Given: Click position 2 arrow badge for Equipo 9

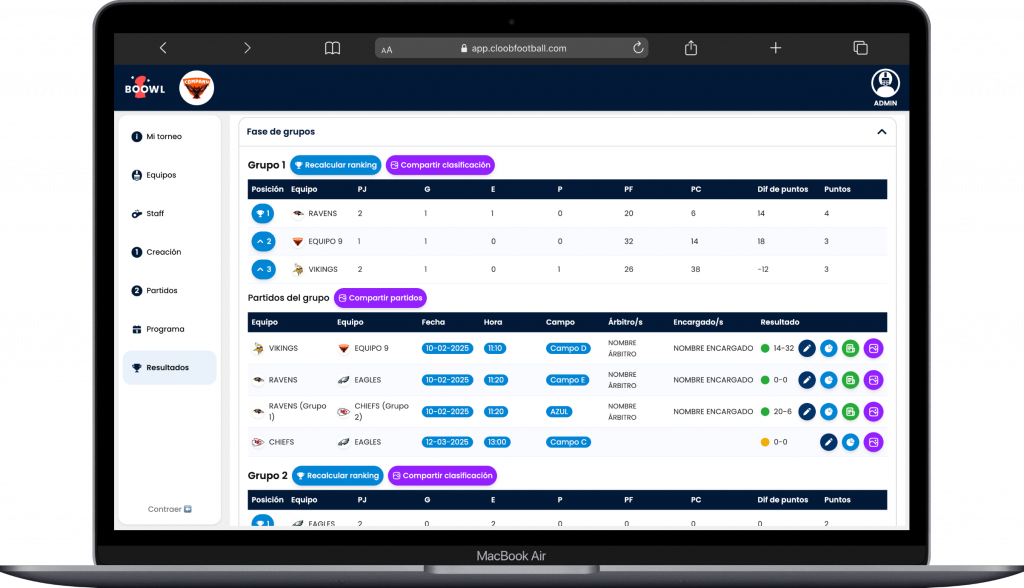Looking at the screenshot, I should (263, 241).
